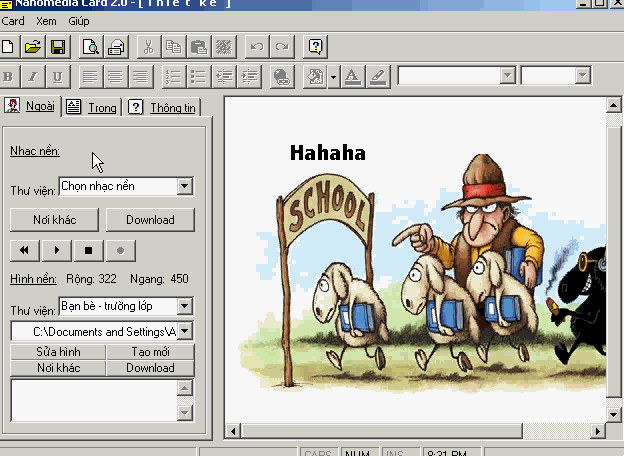Switch to the Thông tin tab

[x=162, y=107]
